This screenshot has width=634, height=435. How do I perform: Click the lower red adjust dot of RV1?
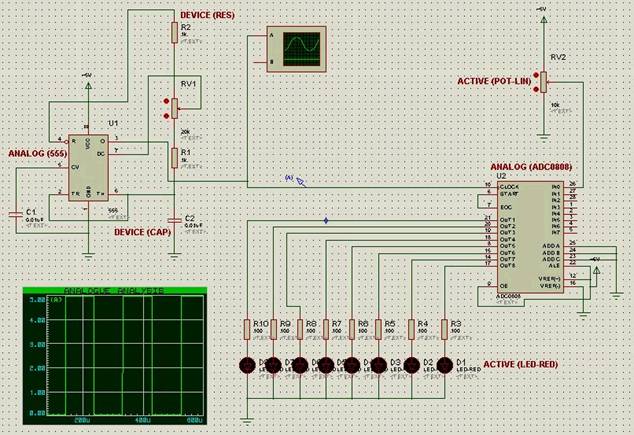pyautogui.click(x=166, y=116)
